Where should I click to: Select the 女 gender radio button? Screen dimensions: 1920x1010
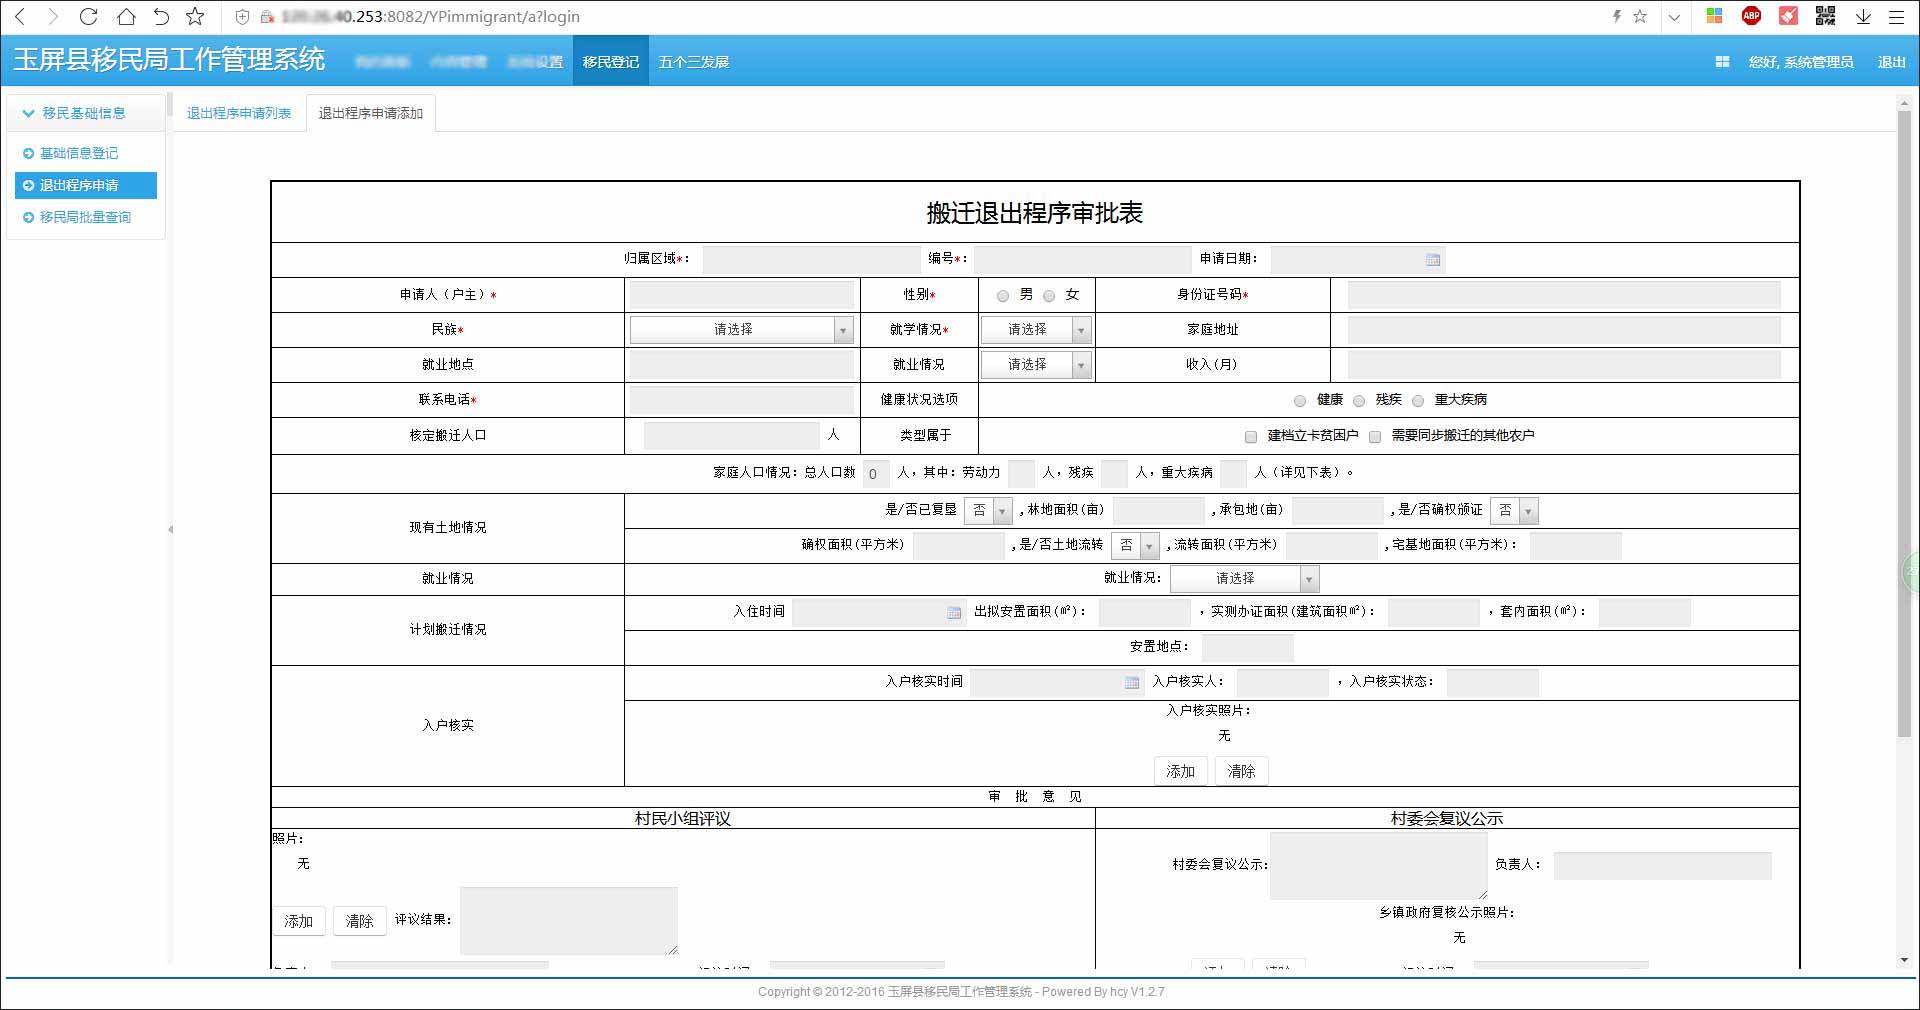(x=1049, y=296)
